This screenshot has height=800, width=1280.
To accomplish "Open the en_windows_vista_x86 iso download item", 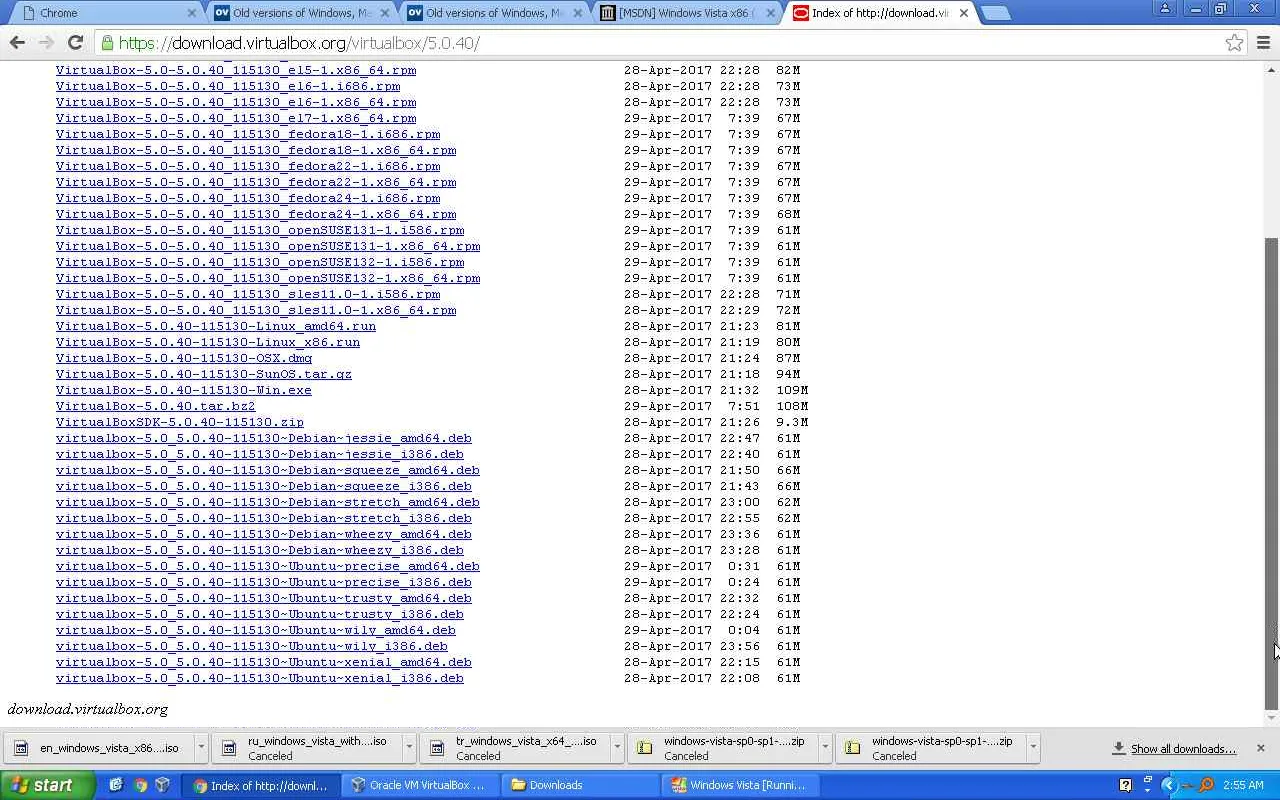I will coord(99,748).
